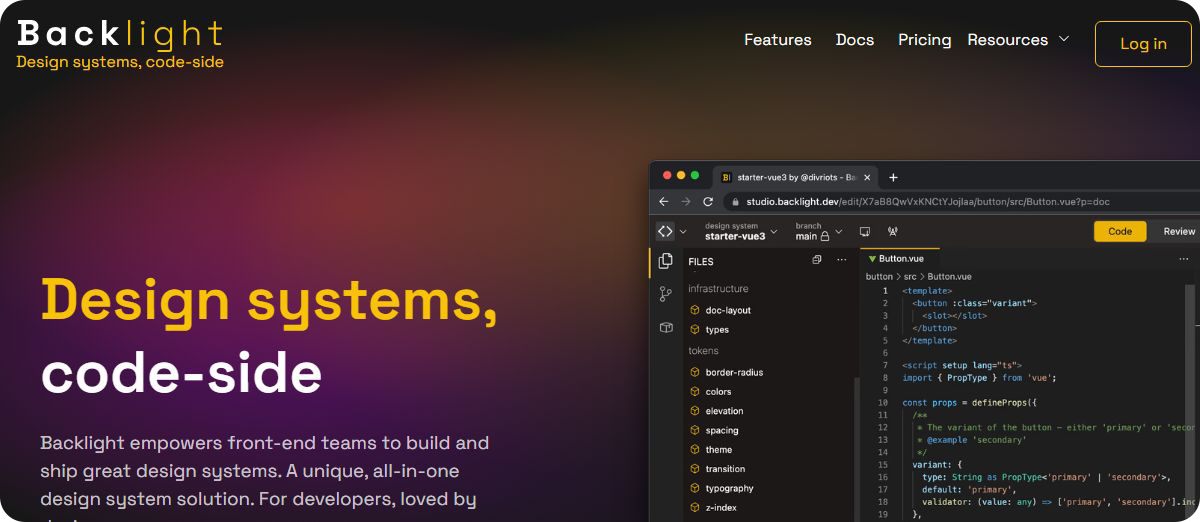
Task: Reload the studio.backlight.dev page
Action: [x=708, y=201]
